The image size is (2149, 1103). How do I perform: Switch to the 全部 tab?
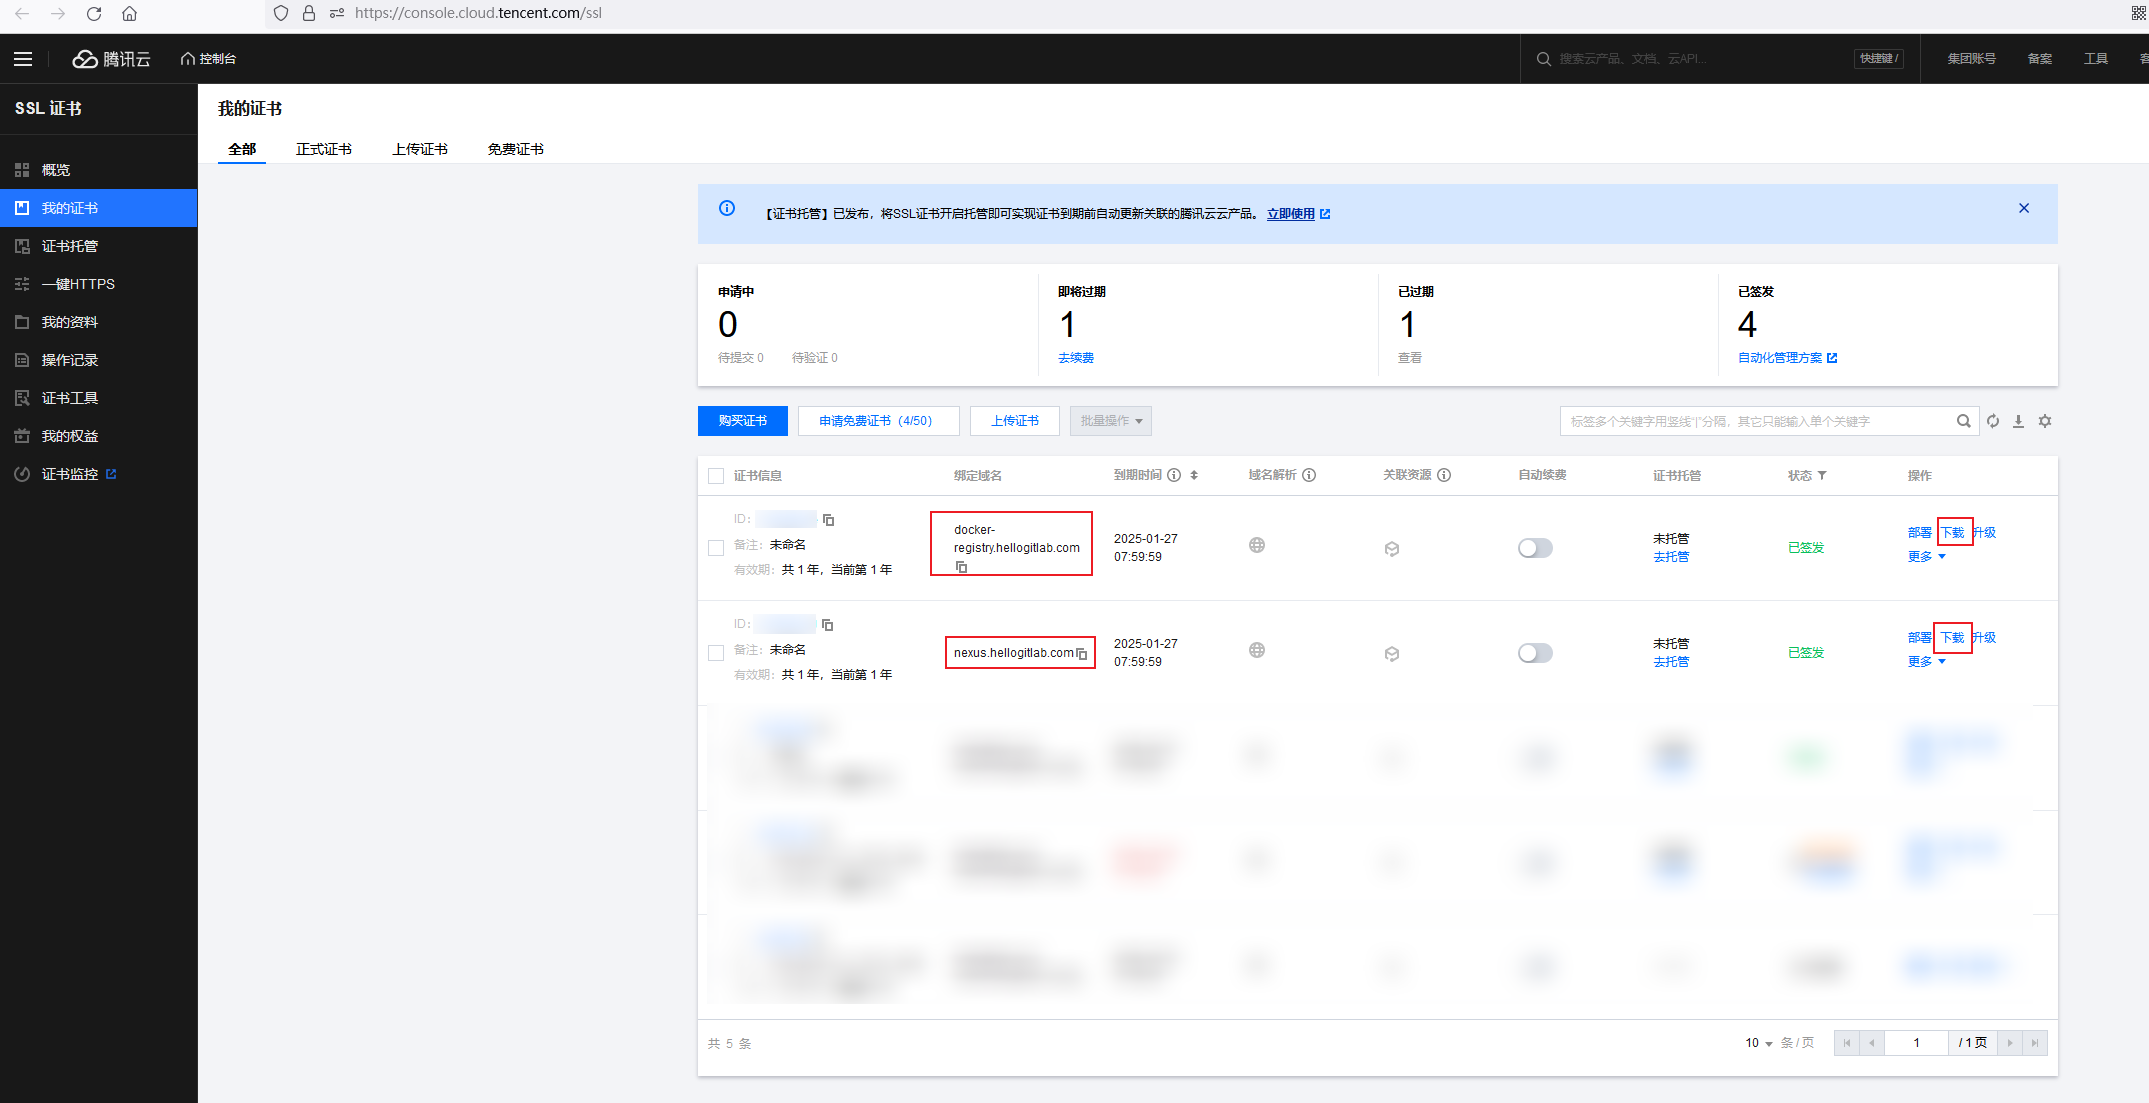(242, 149)
